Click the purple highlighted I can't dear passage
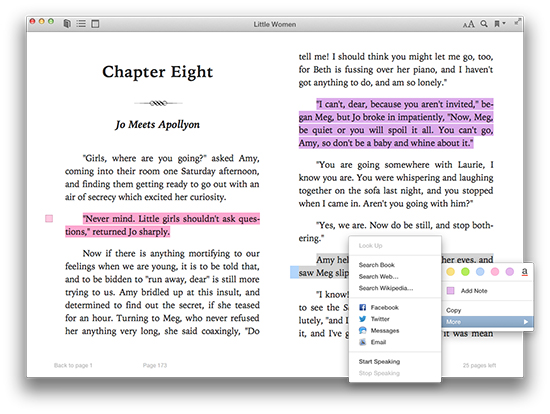 tap(396, 123)
